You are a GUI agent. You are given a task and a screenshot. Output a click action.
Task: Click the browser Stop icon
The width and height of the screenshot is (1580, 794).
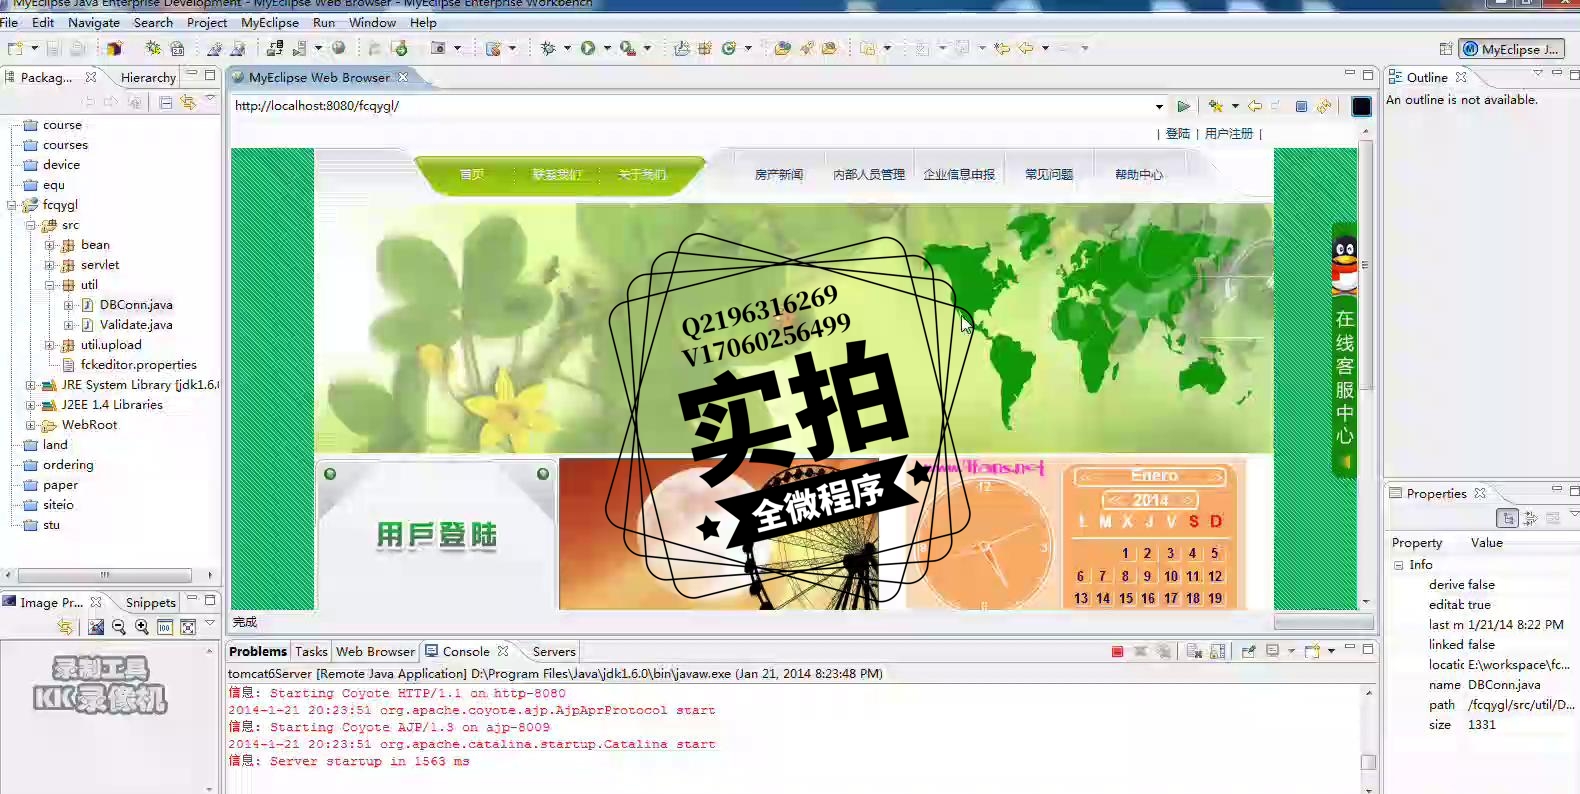pos(1301,106)
